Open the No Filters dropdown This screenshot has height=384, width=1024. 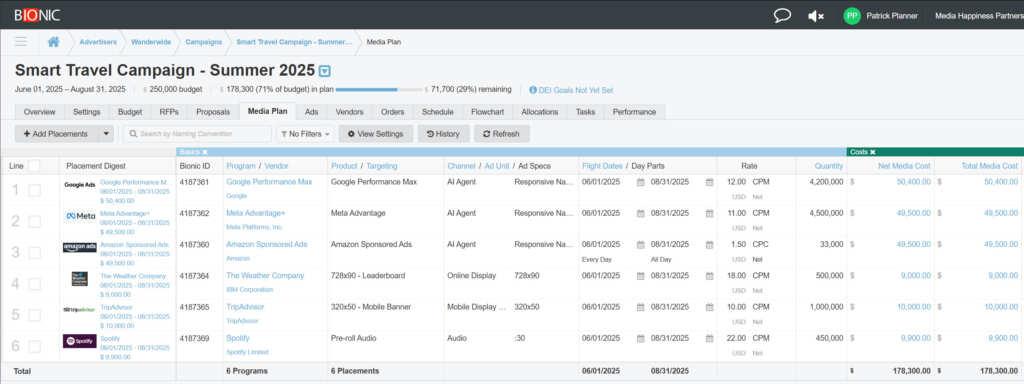pos(305,134)
